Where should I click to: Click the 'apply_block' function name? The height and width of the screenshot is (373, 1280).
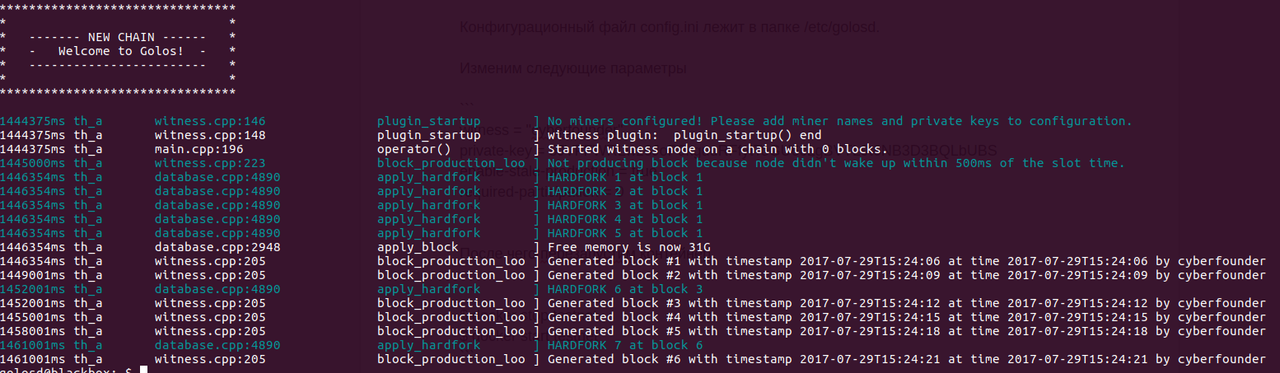pyautogui.click(x=418, y=247)
